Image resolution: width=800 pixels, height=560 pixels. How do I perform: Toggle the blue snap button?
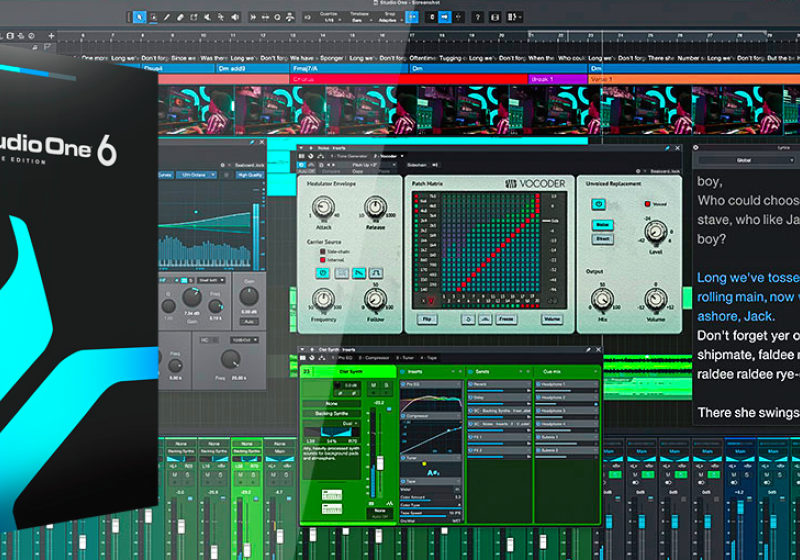412,17
